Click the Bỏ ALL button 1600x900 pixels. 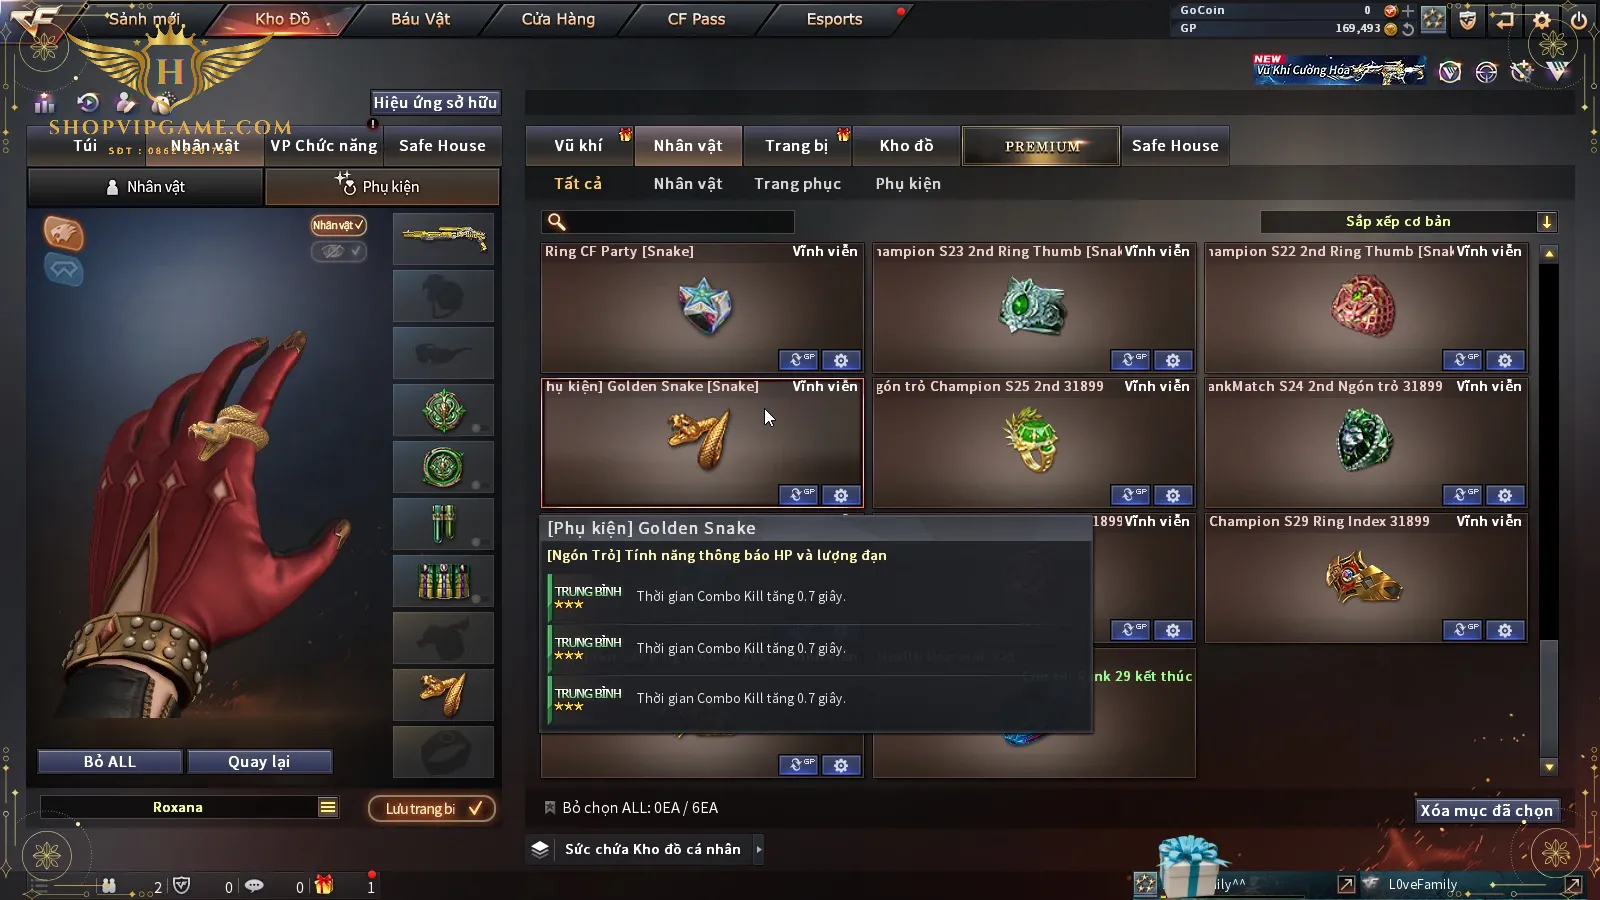110,762
